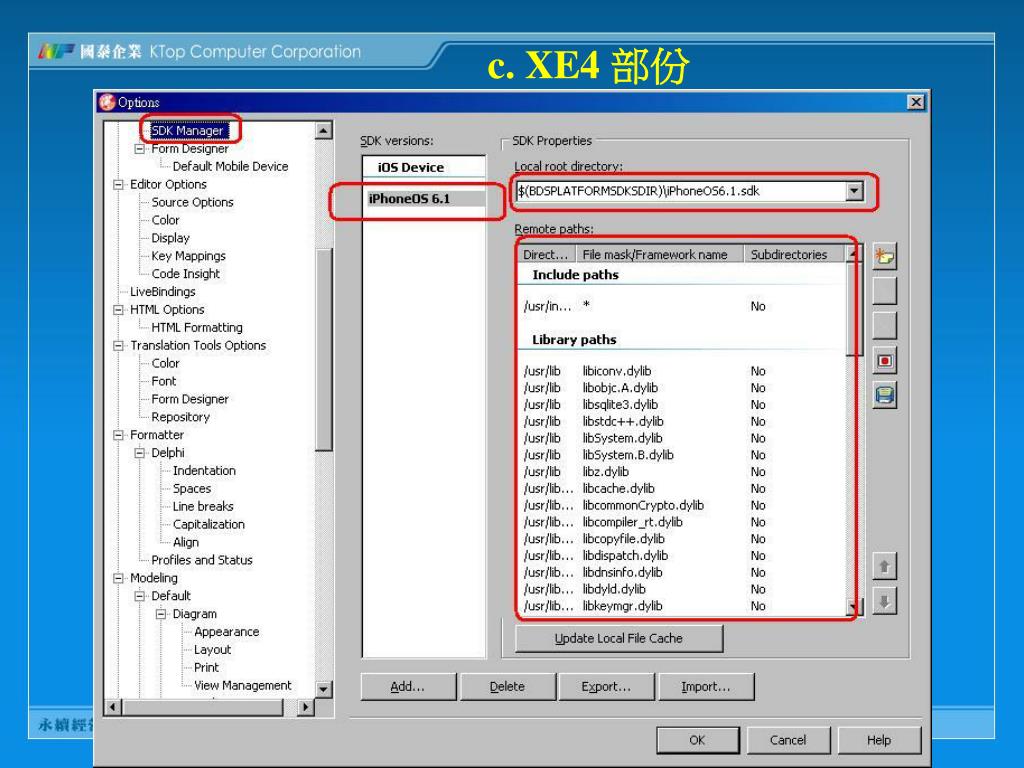Select the /usr/in... include path row
This screenshot has height=768, width=1024.
pyautogui.click(x=682, y=306)
